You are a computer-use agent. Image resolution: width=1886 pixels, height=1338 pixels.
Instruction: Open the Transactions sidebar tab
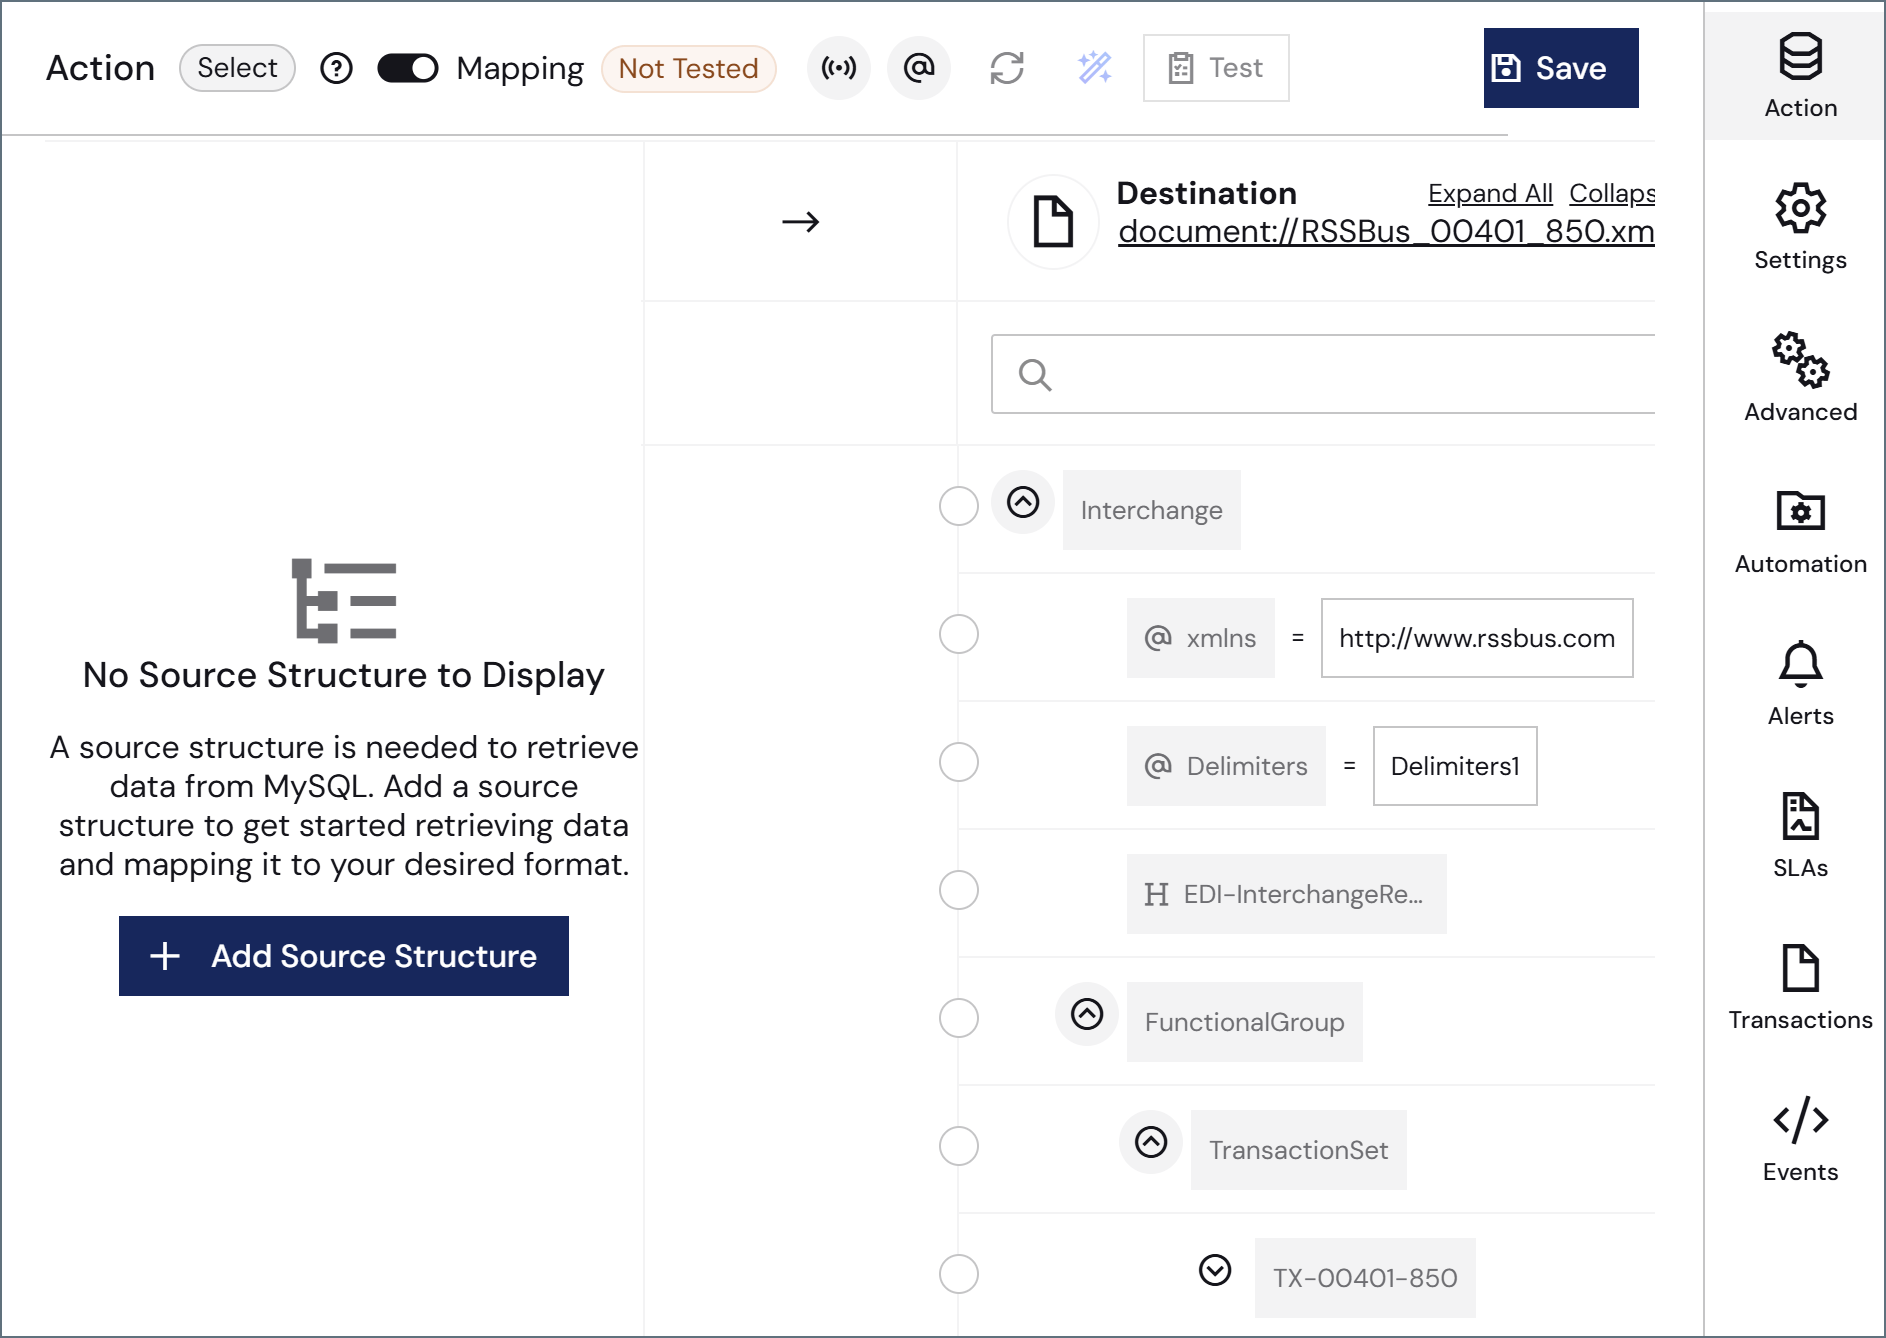(x=1801, y=988)
